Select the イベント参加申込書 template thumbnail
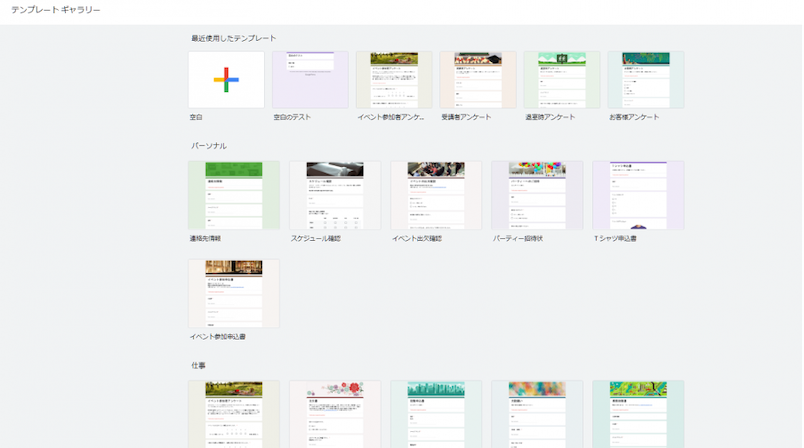This screenshot has height=448, width=804. [234, 293]
